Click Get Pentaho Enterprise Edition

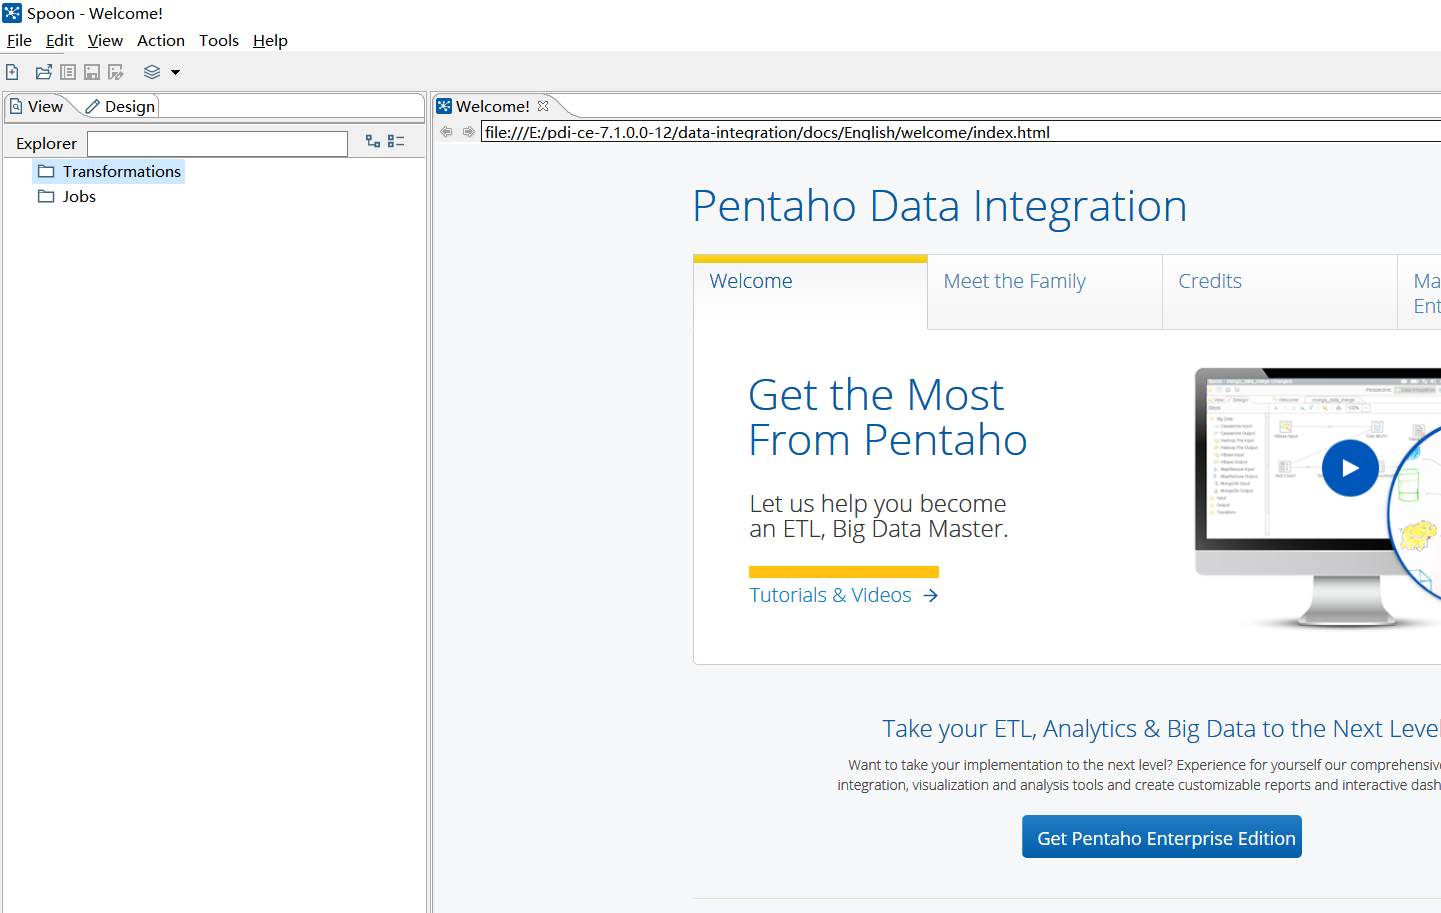1161,836
